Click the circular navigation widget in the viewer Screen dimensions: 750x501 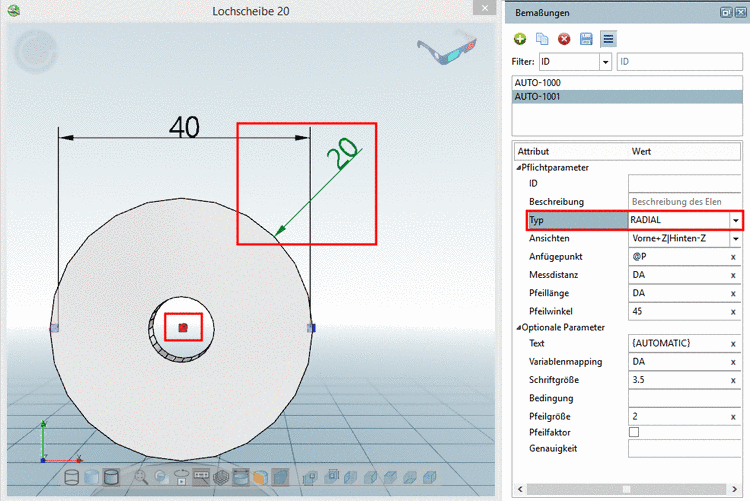36,51
